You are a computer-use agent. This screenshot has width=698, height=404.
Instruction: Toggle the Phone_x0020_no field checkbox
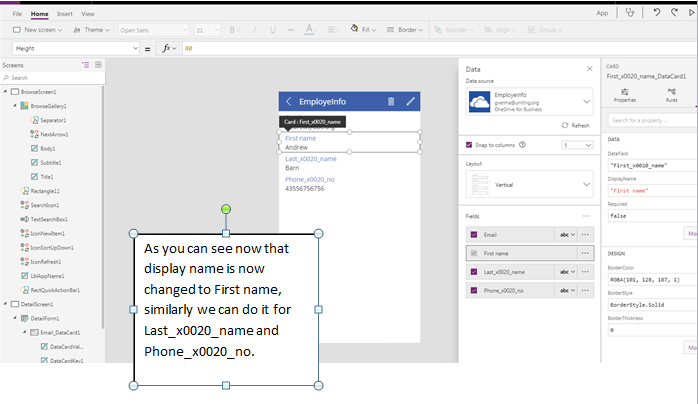tap(474, 291)
